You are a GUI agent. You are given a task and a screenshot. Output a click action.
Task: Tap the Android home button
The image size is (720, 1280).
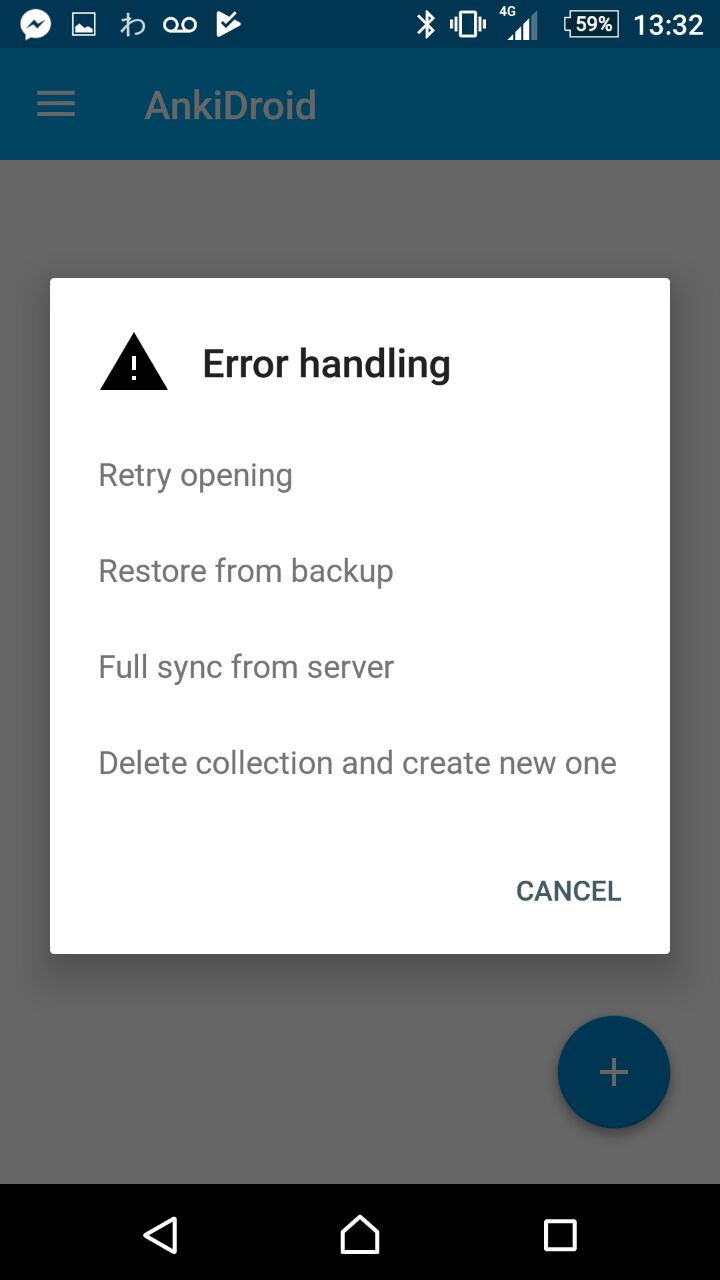click(360, 1235)
